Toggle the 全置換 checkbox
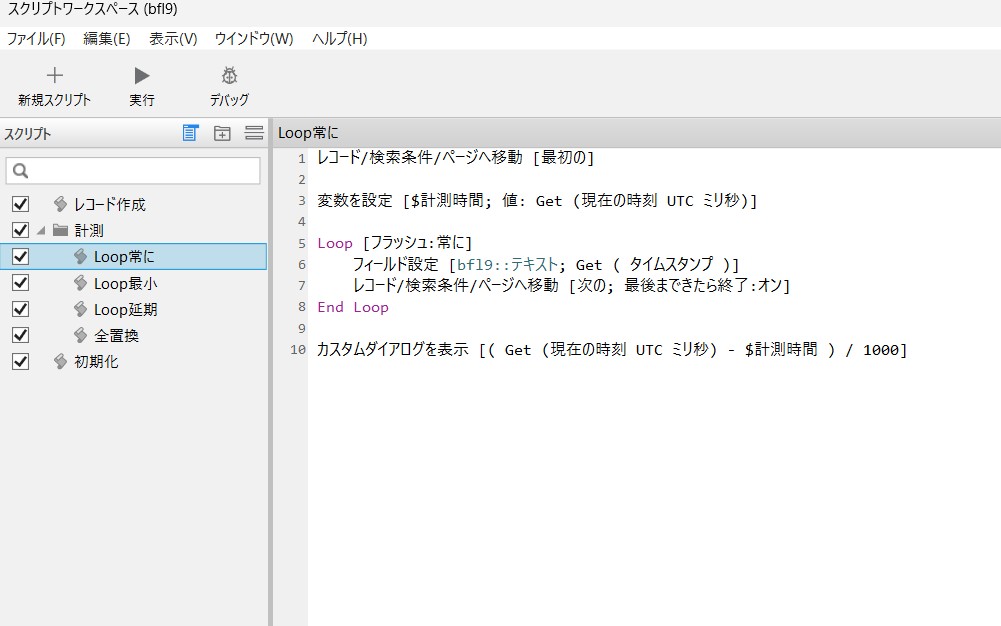 coord(20,335)
